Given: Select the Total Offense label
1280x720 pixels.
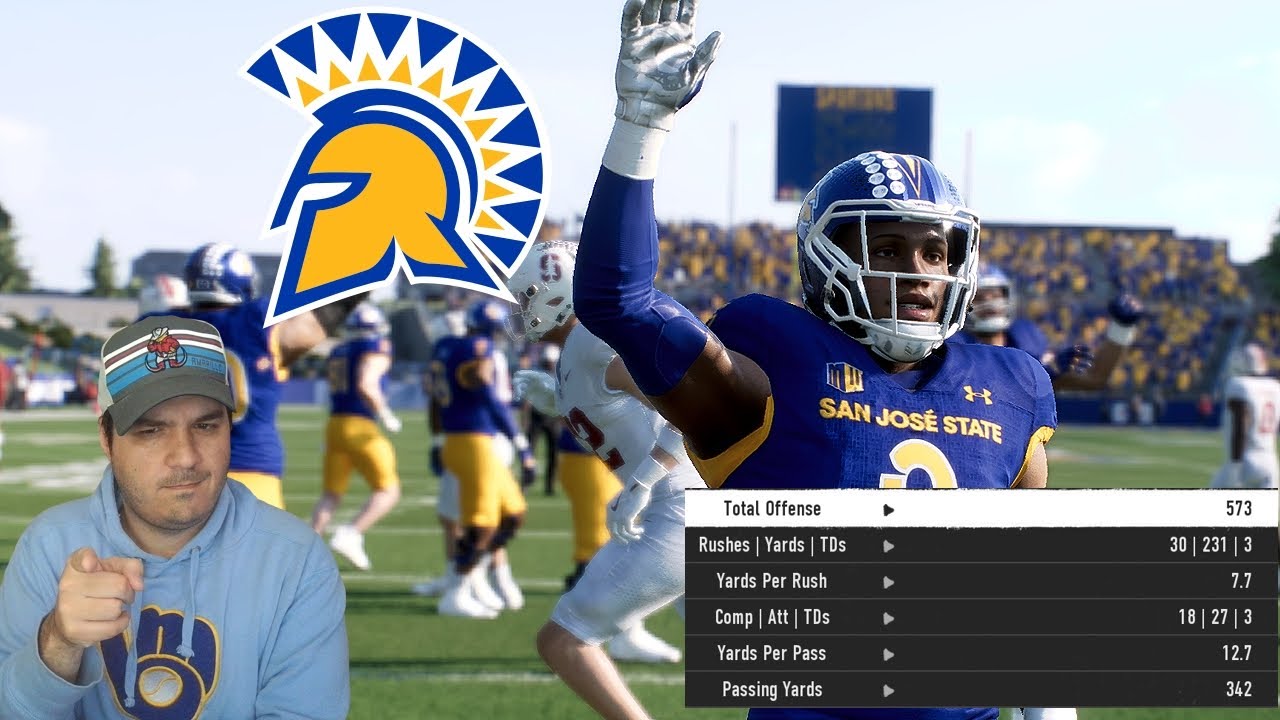Looking at the screenshot, I should [x=772, y=508].
